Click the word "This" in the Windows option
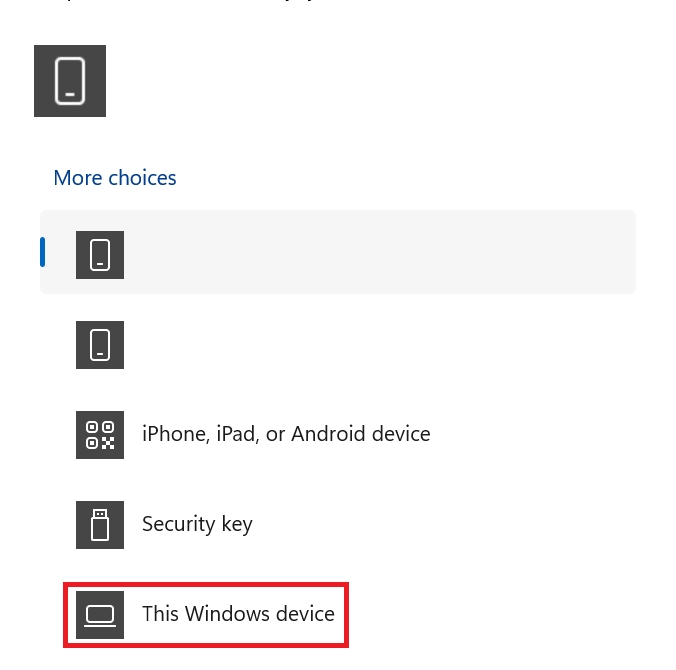 click(160, 614)
